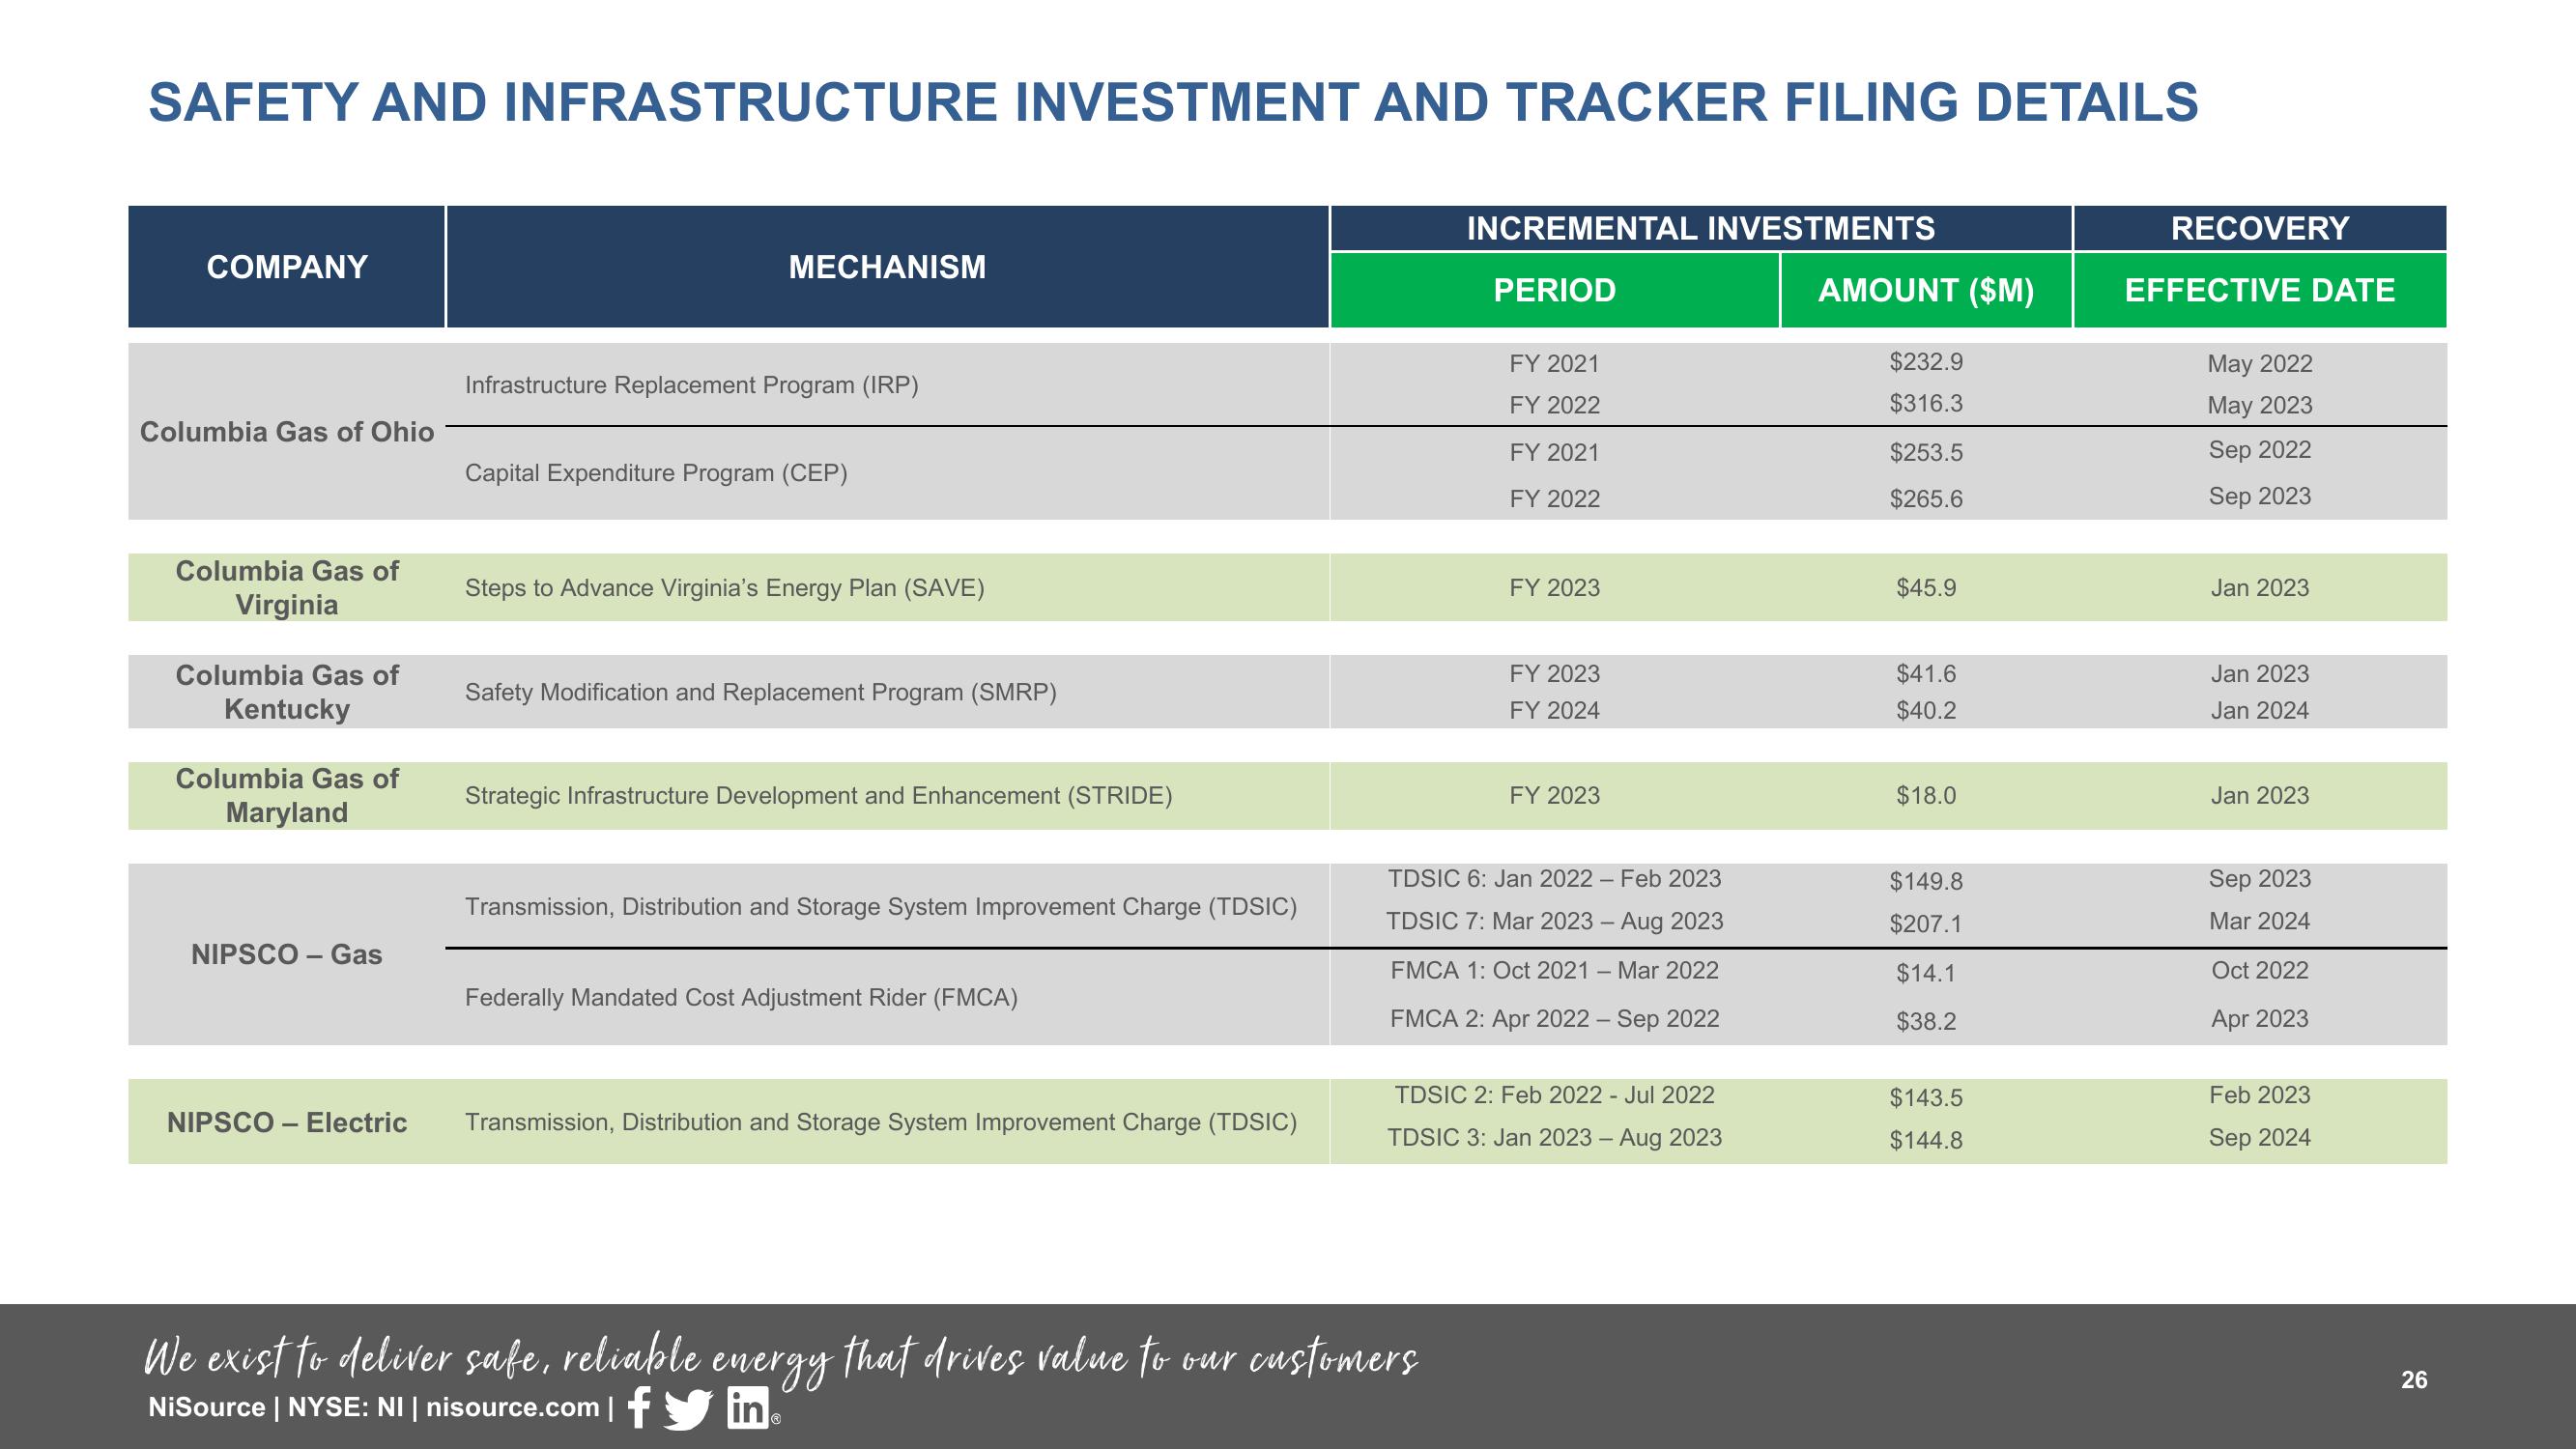Click the EFFECTIVE DATE subheader
The width and height of the screenshot is (2576, 1449).
(x=2260, y=290)
